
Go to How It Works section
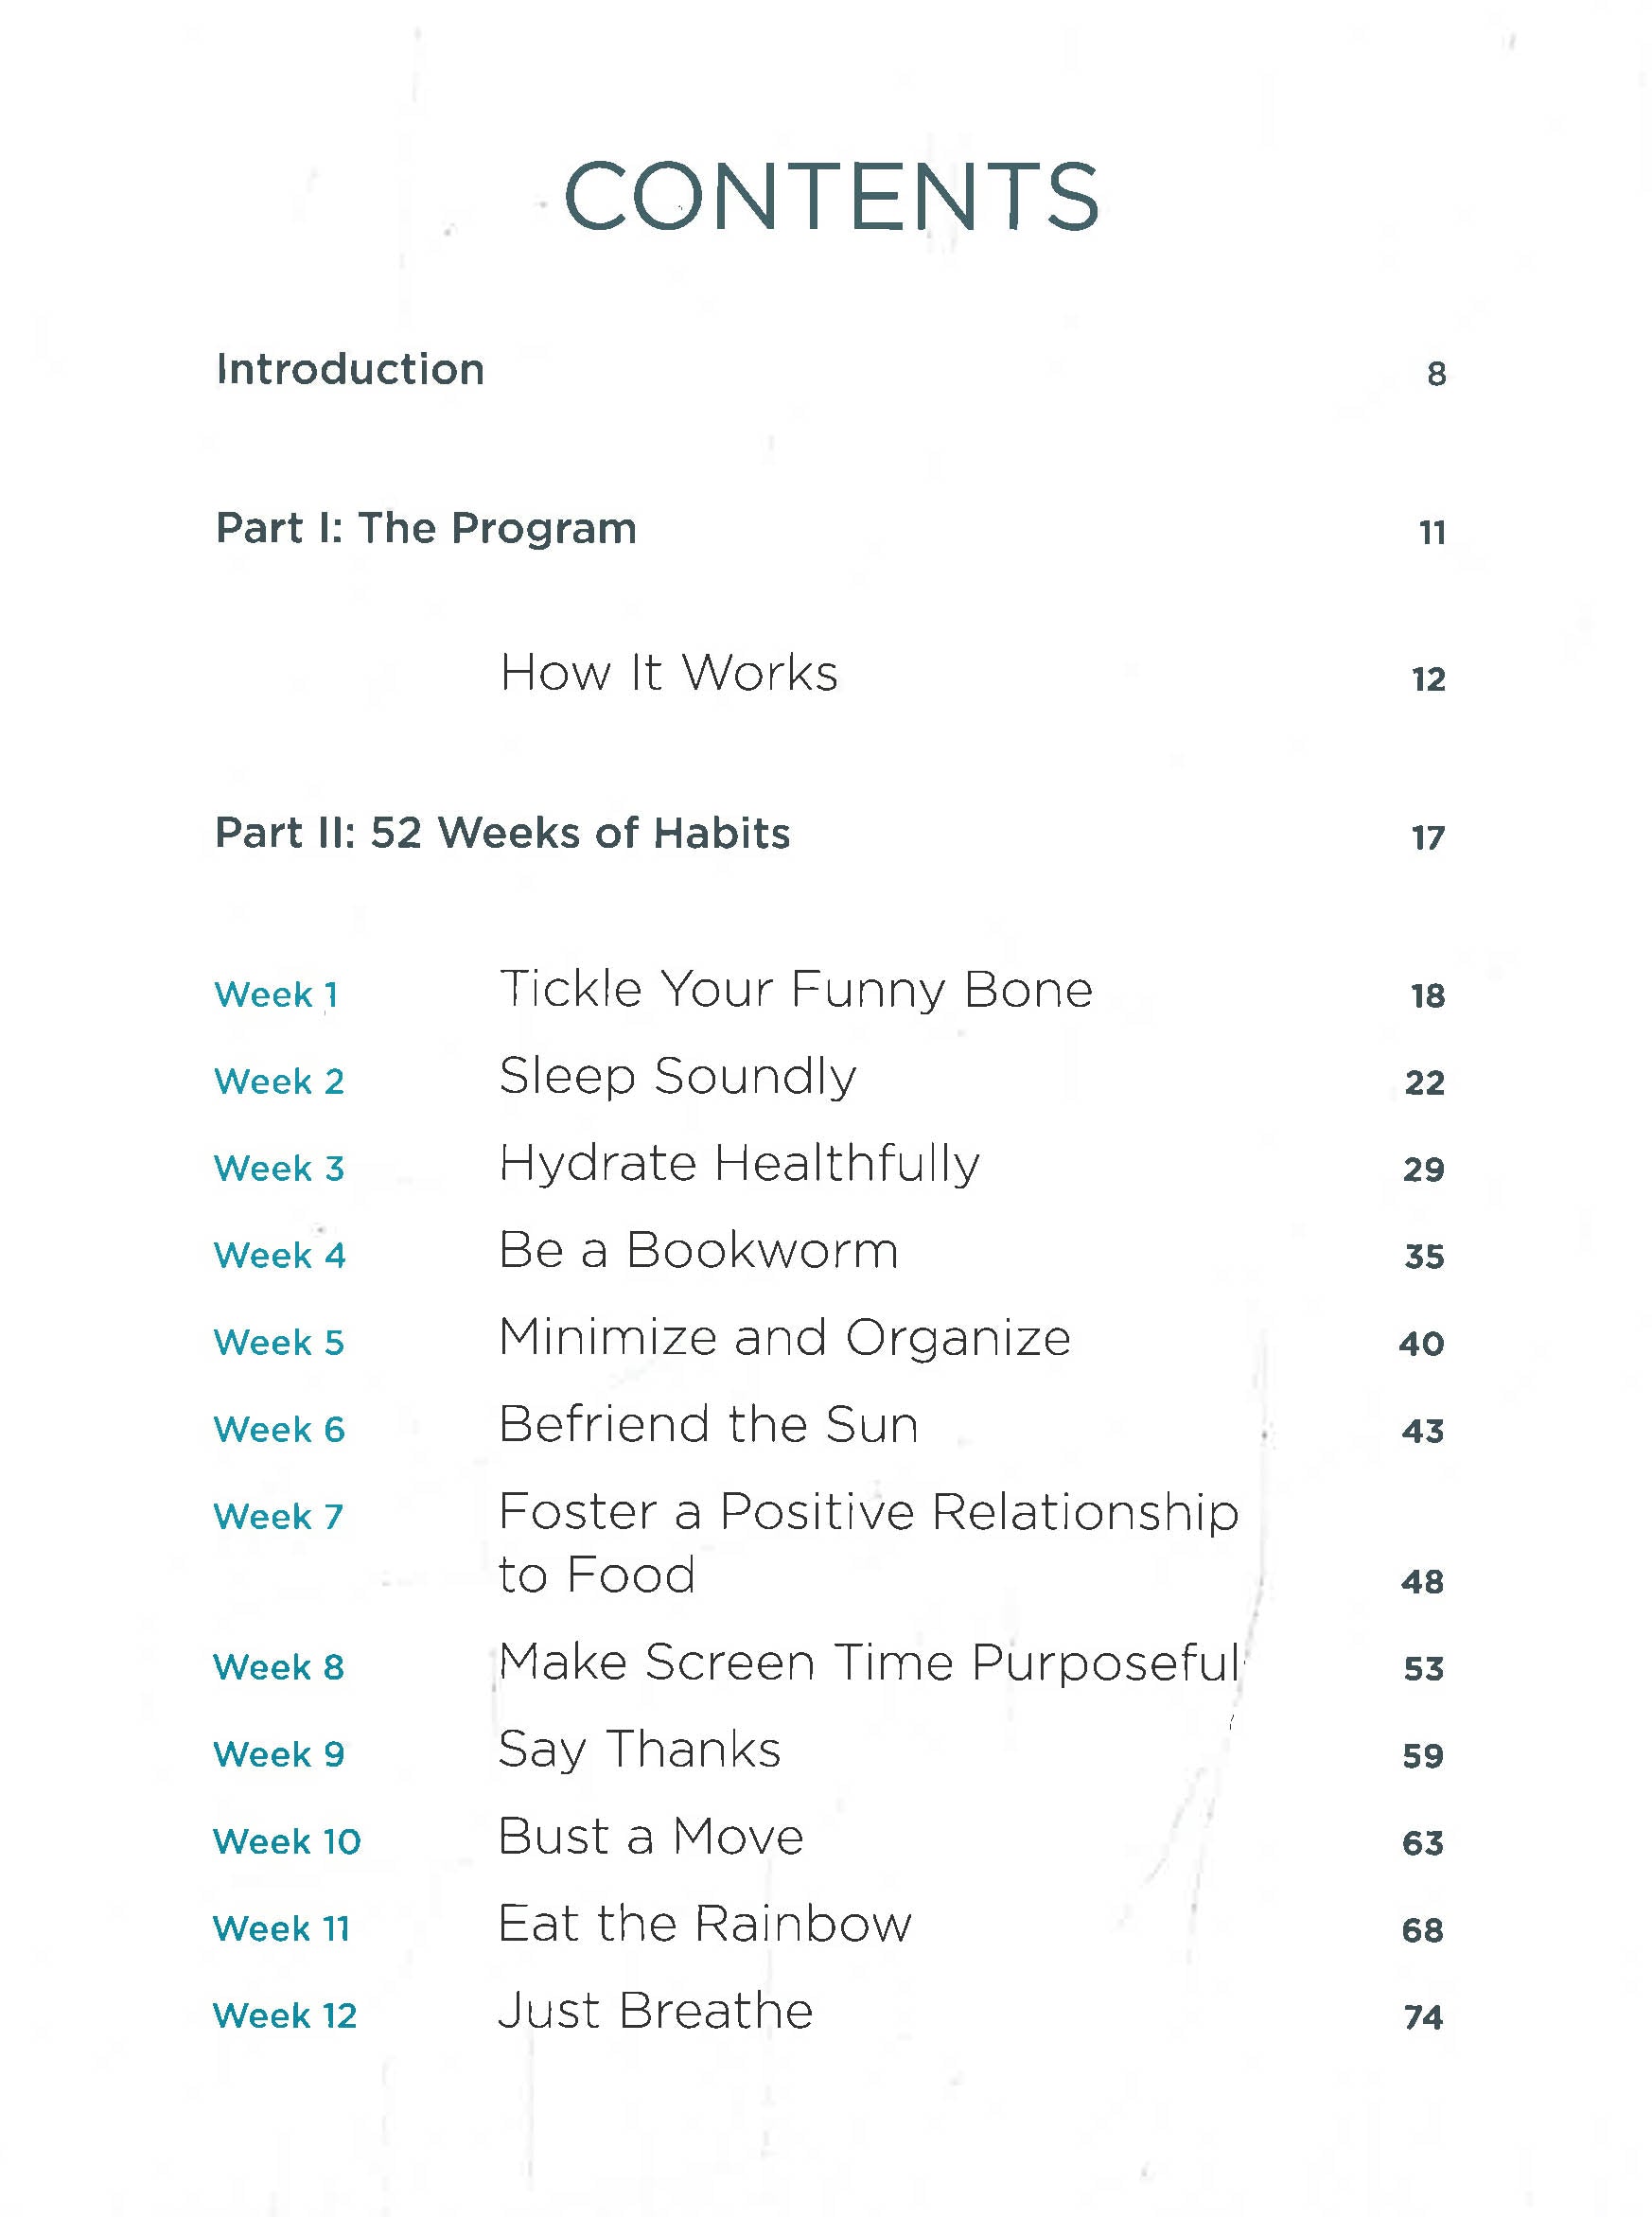[668, 672]
